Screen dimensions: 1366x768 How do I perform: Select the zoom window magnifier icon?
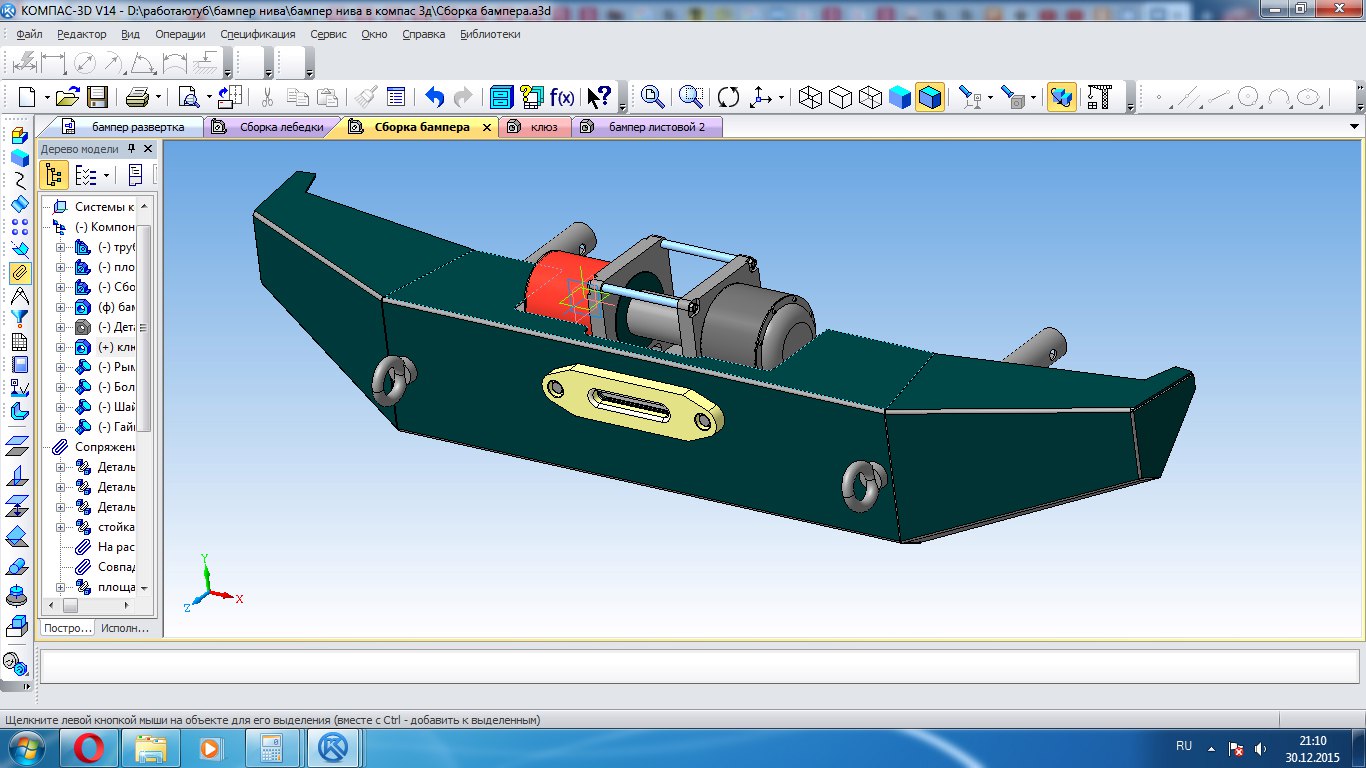[653, 97]
